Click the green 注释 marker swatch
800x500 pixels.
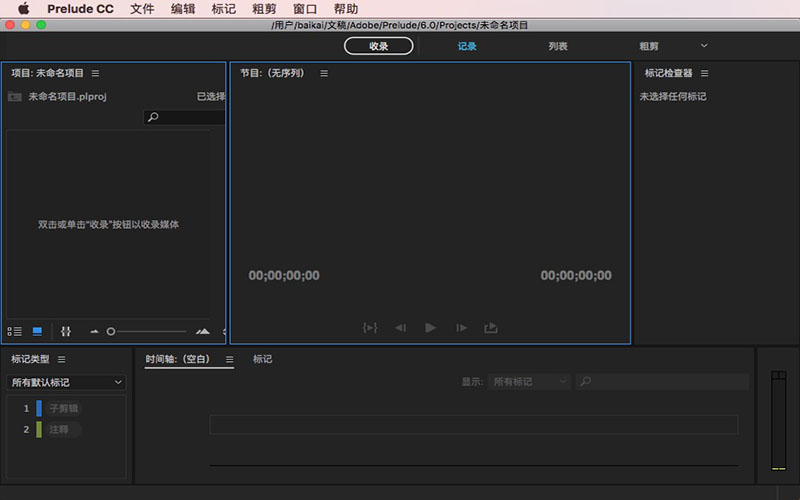pyautogui.click(x=39, y=430)
